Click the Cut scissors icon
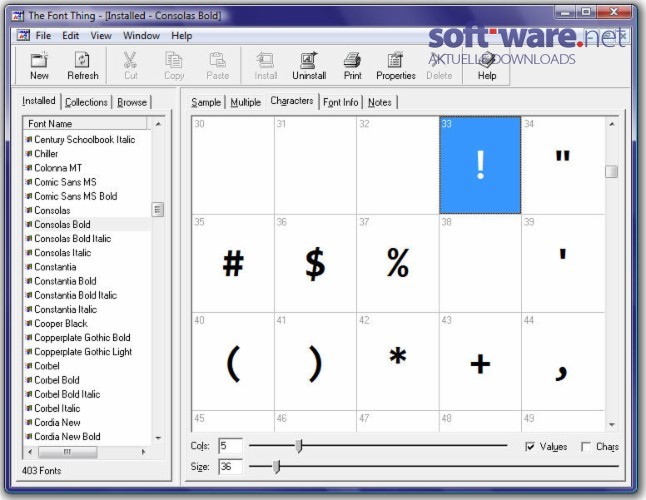The height and width of the screenshot is (500, 646). click(x=130, y=60)
